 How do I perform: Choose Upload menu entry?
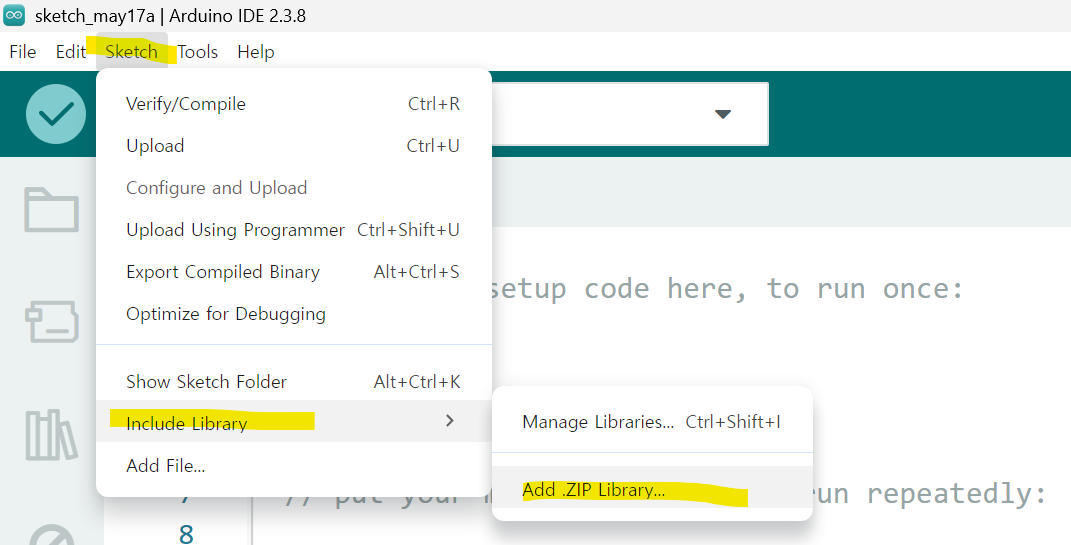[294, 145]
